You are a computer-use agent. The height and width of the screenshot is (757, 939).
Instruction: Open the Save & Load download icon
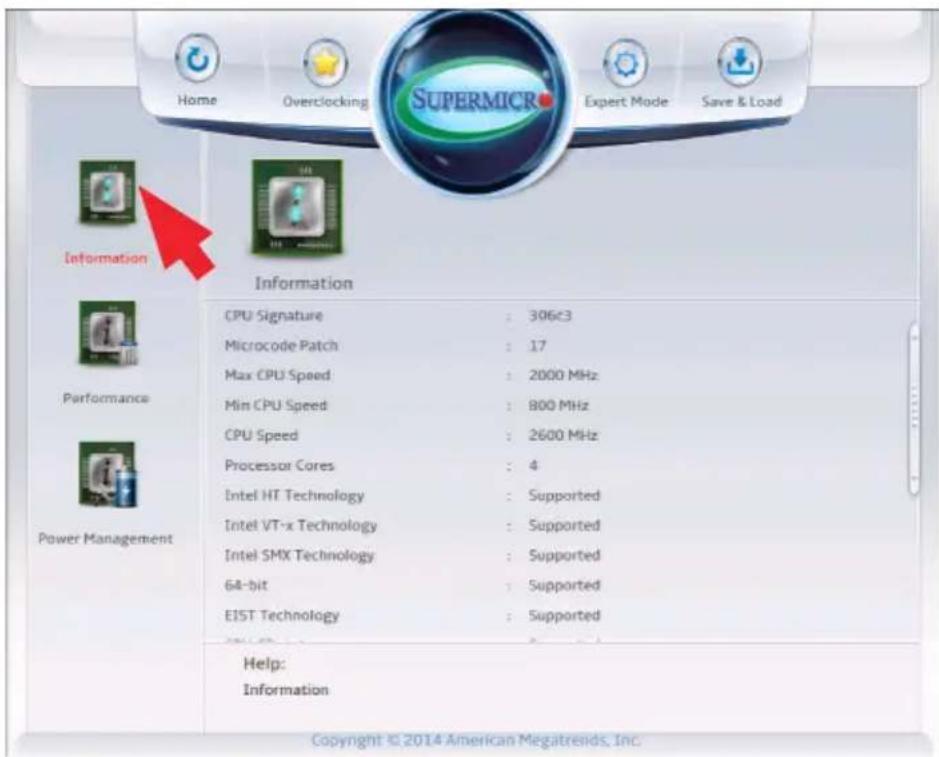740,61
